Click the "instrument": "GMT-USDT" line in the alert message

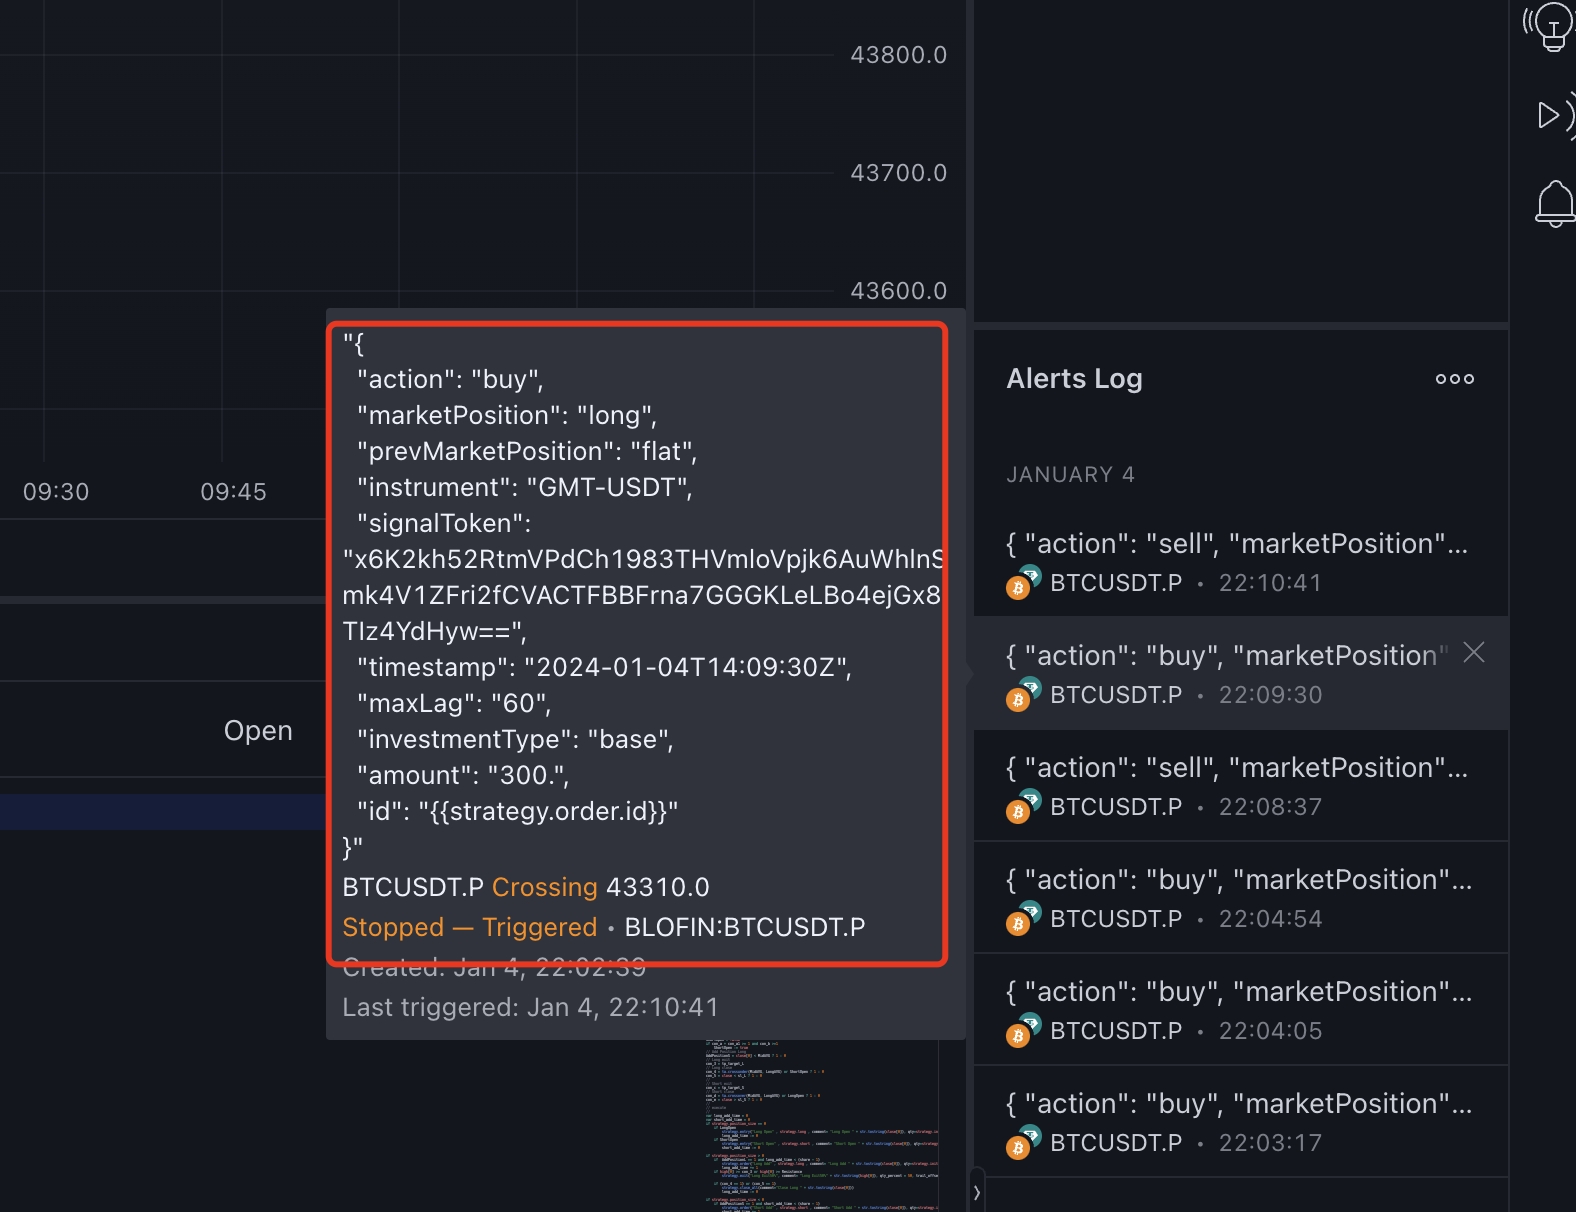pos(524,487)
